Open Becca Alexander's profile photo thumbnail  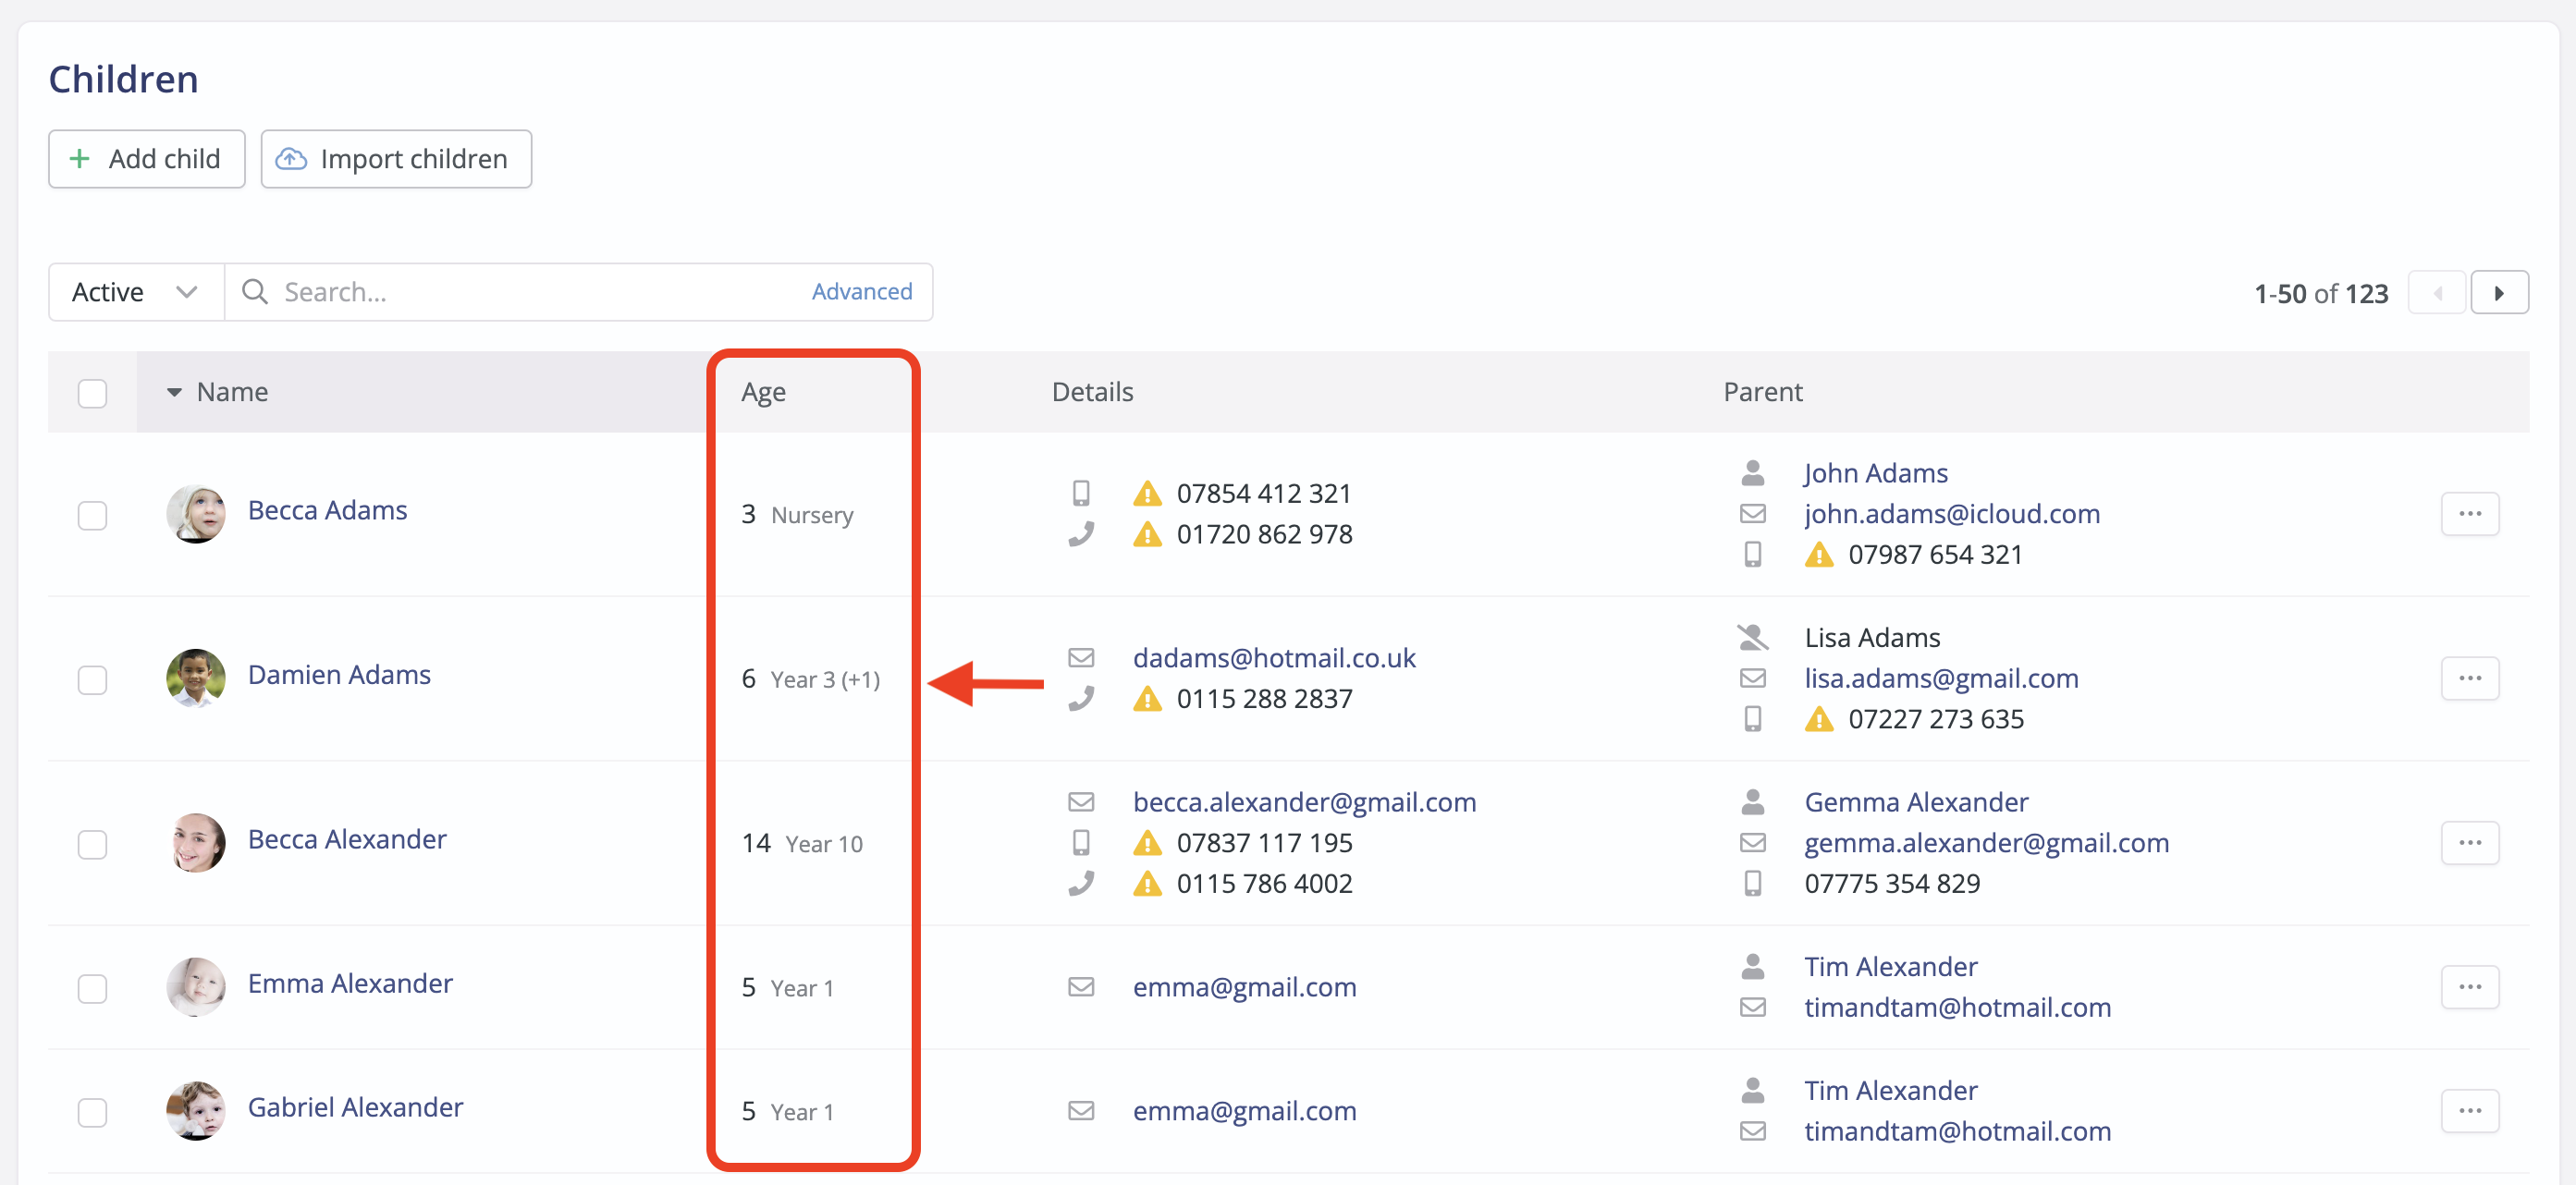pyautogui.click(x=195, y=842)
